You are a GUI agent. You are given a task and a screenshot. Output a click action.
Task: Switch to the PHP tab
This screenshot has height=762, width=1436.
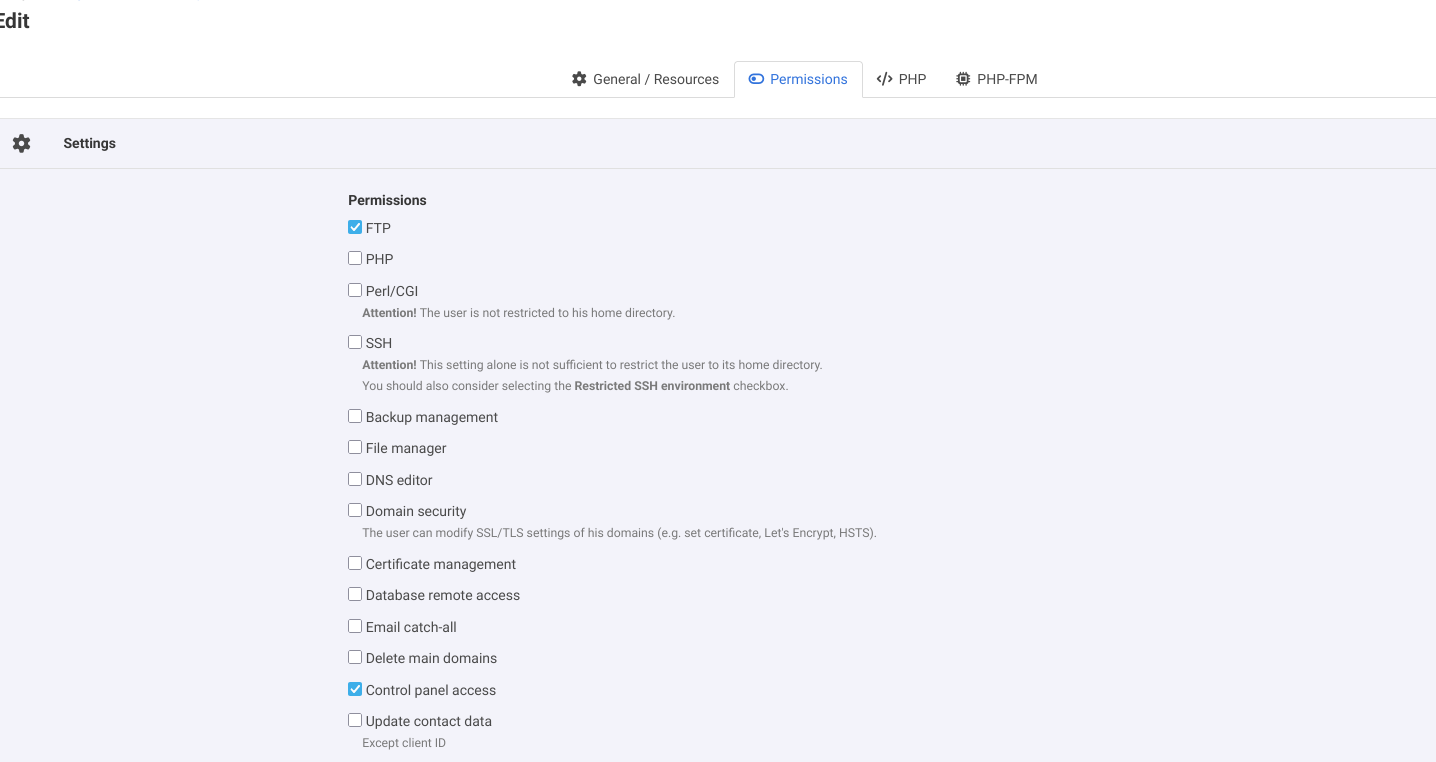[901, 79]
